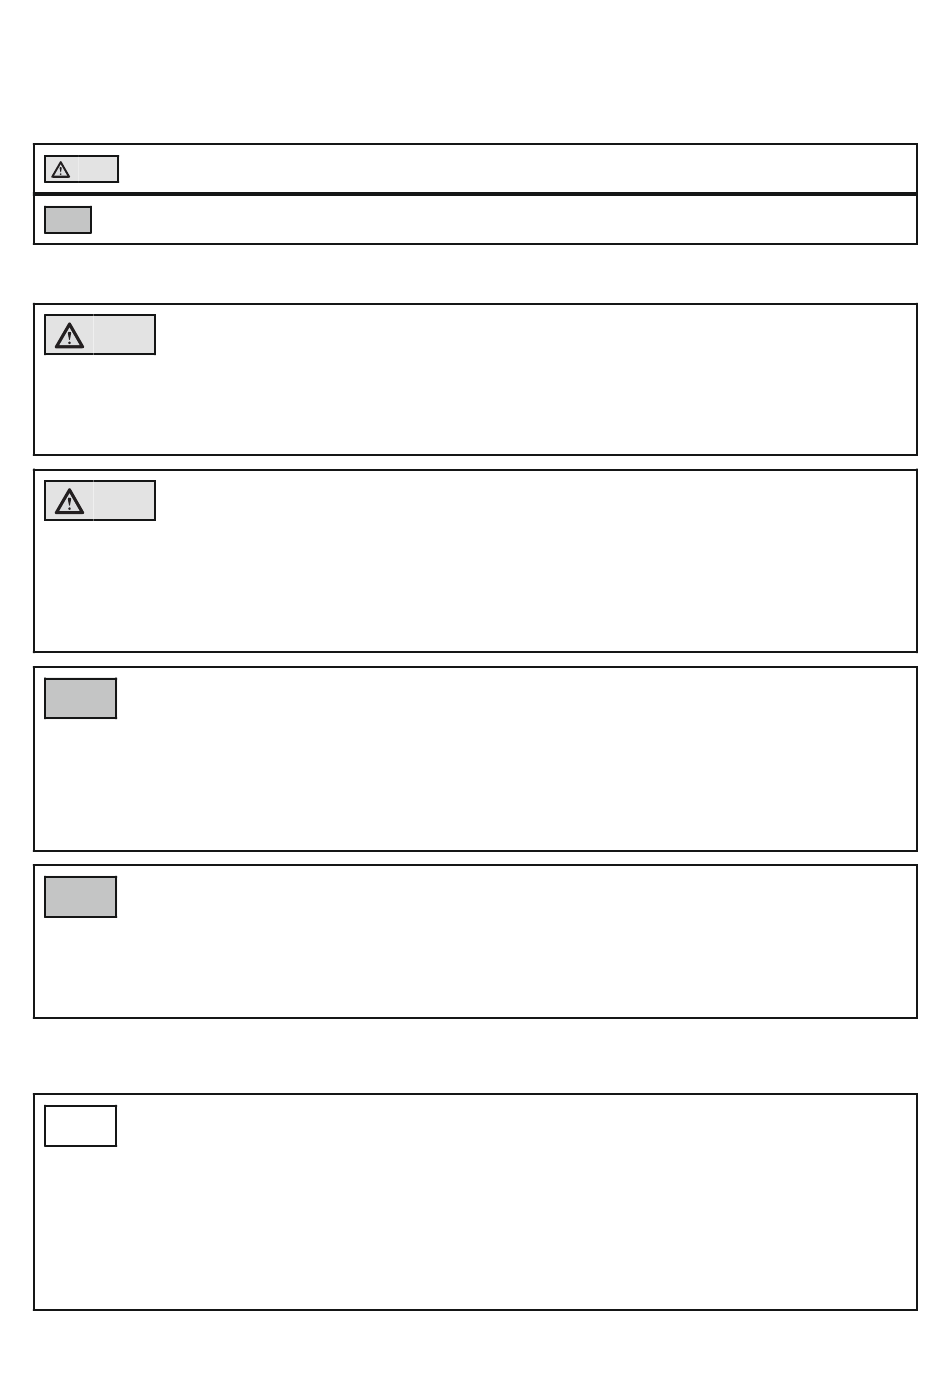Viewport: 950px width, 1373px height.
Task: Select the small dark gray badge in the legend
Action: (x=68, y=220)
